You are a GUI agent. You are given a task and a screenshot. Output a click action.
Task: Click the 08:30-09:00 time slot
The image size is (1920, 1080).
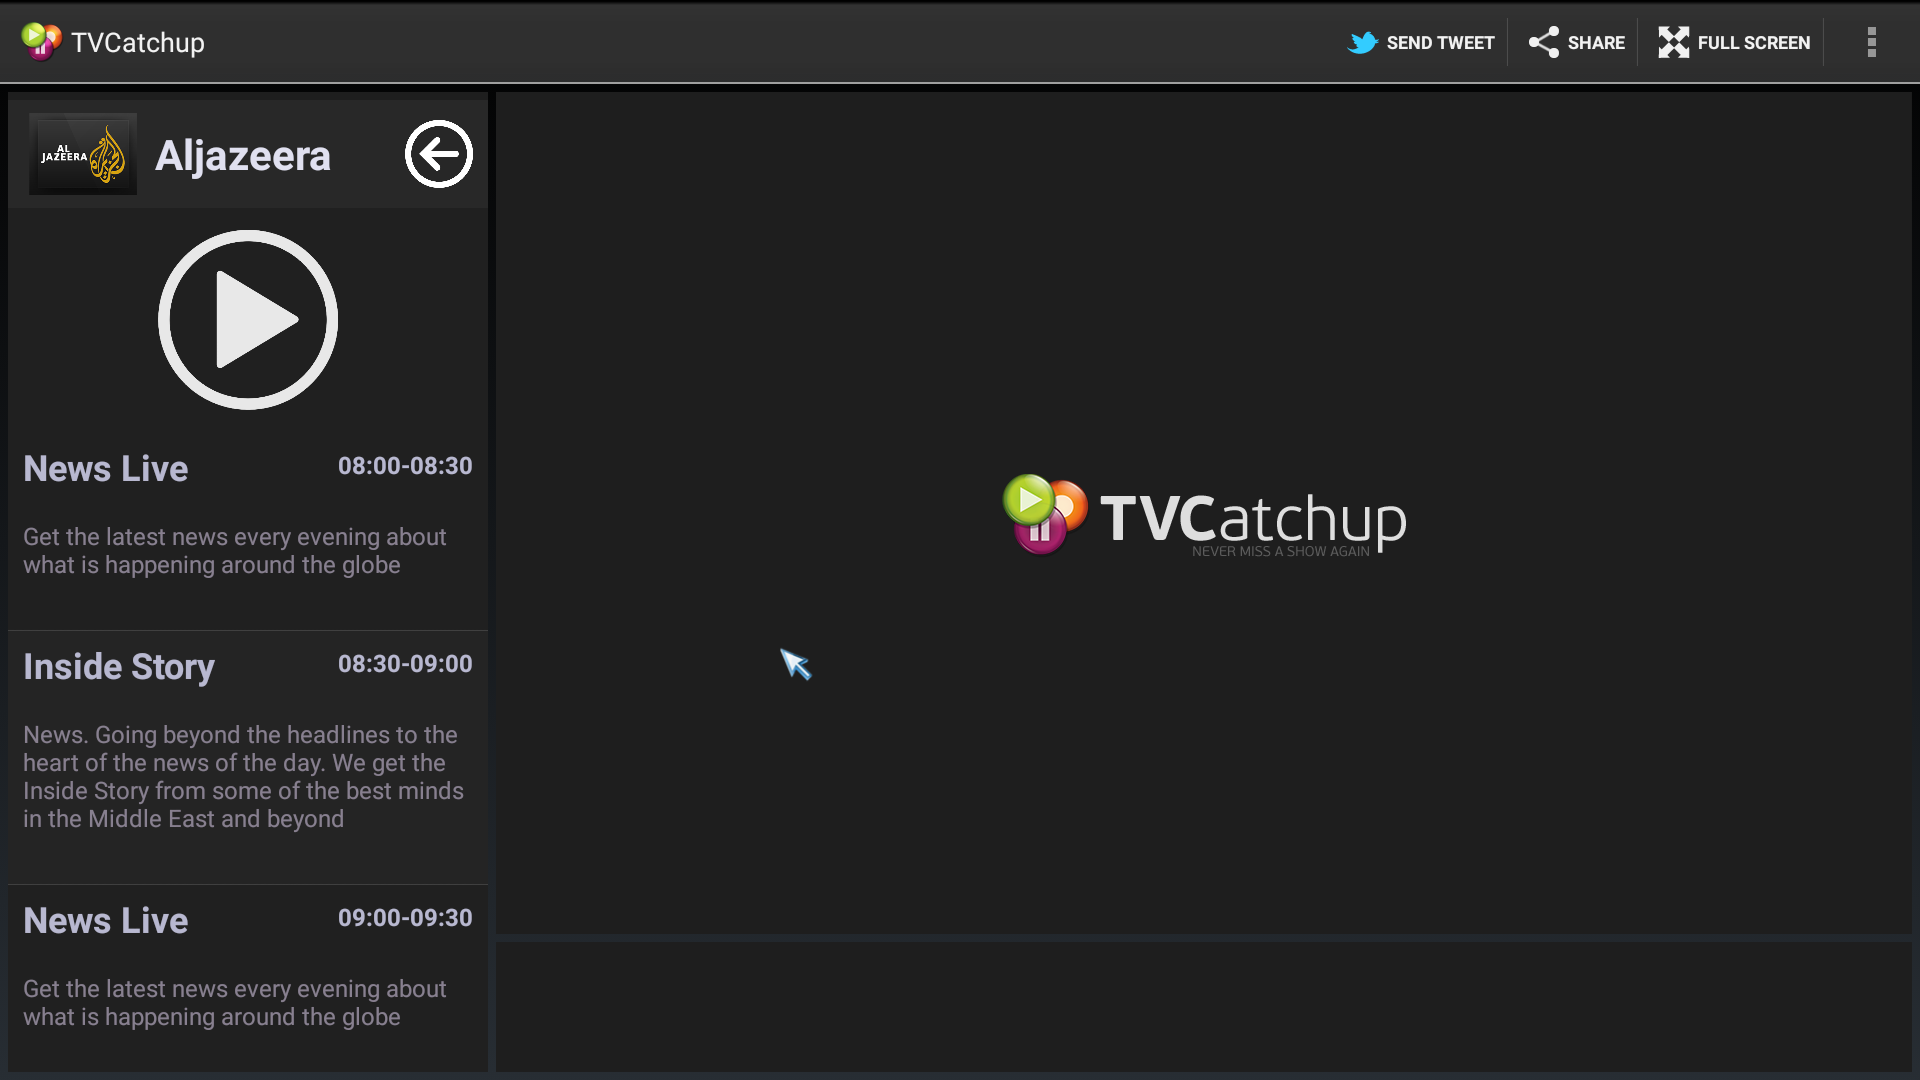click(405, 664)
